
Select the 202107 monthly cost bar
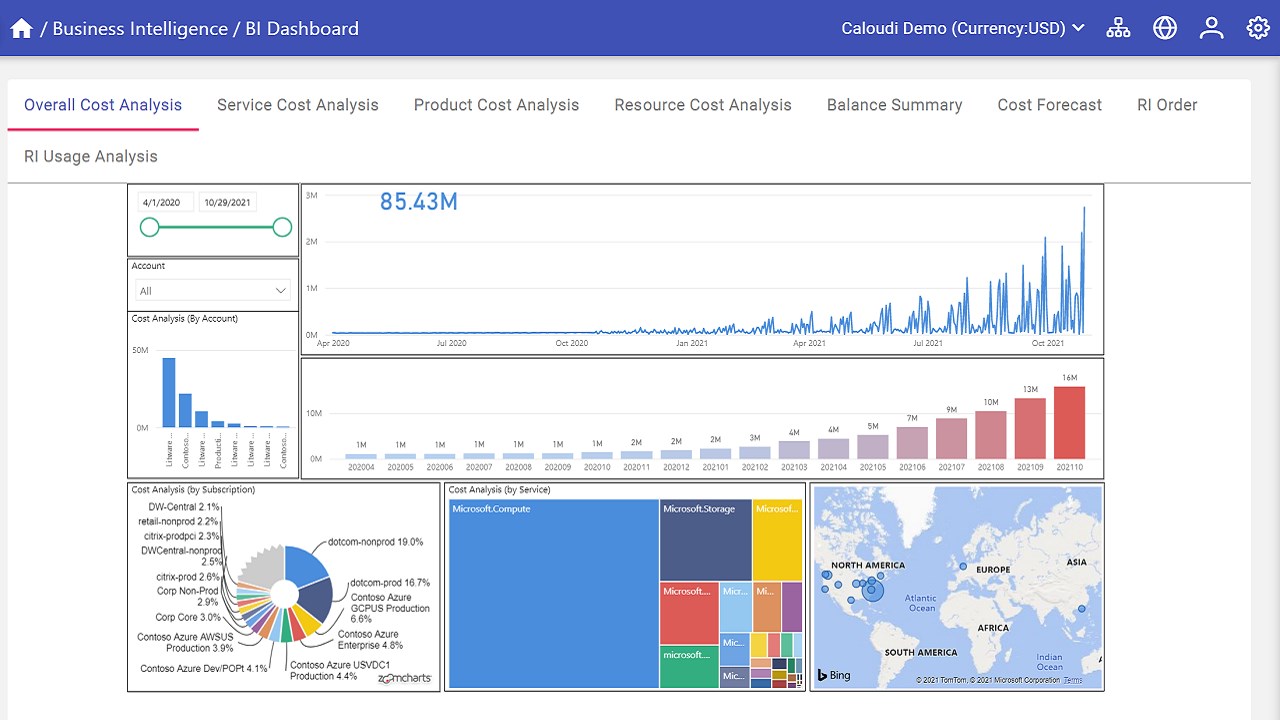[951, 438]
